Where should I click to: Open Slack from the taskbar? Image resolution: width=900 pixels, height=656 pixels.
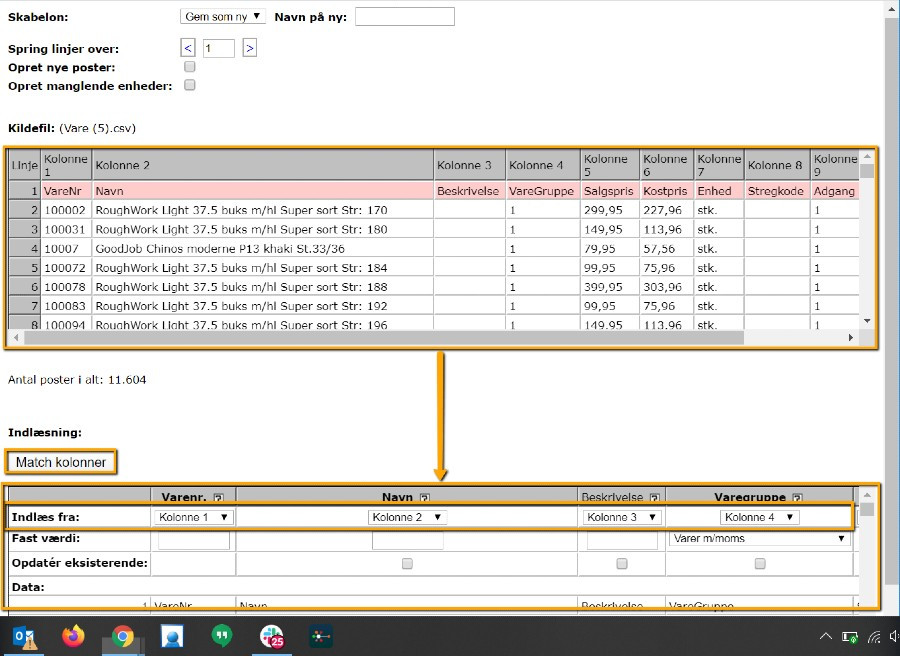coord(271,636)
